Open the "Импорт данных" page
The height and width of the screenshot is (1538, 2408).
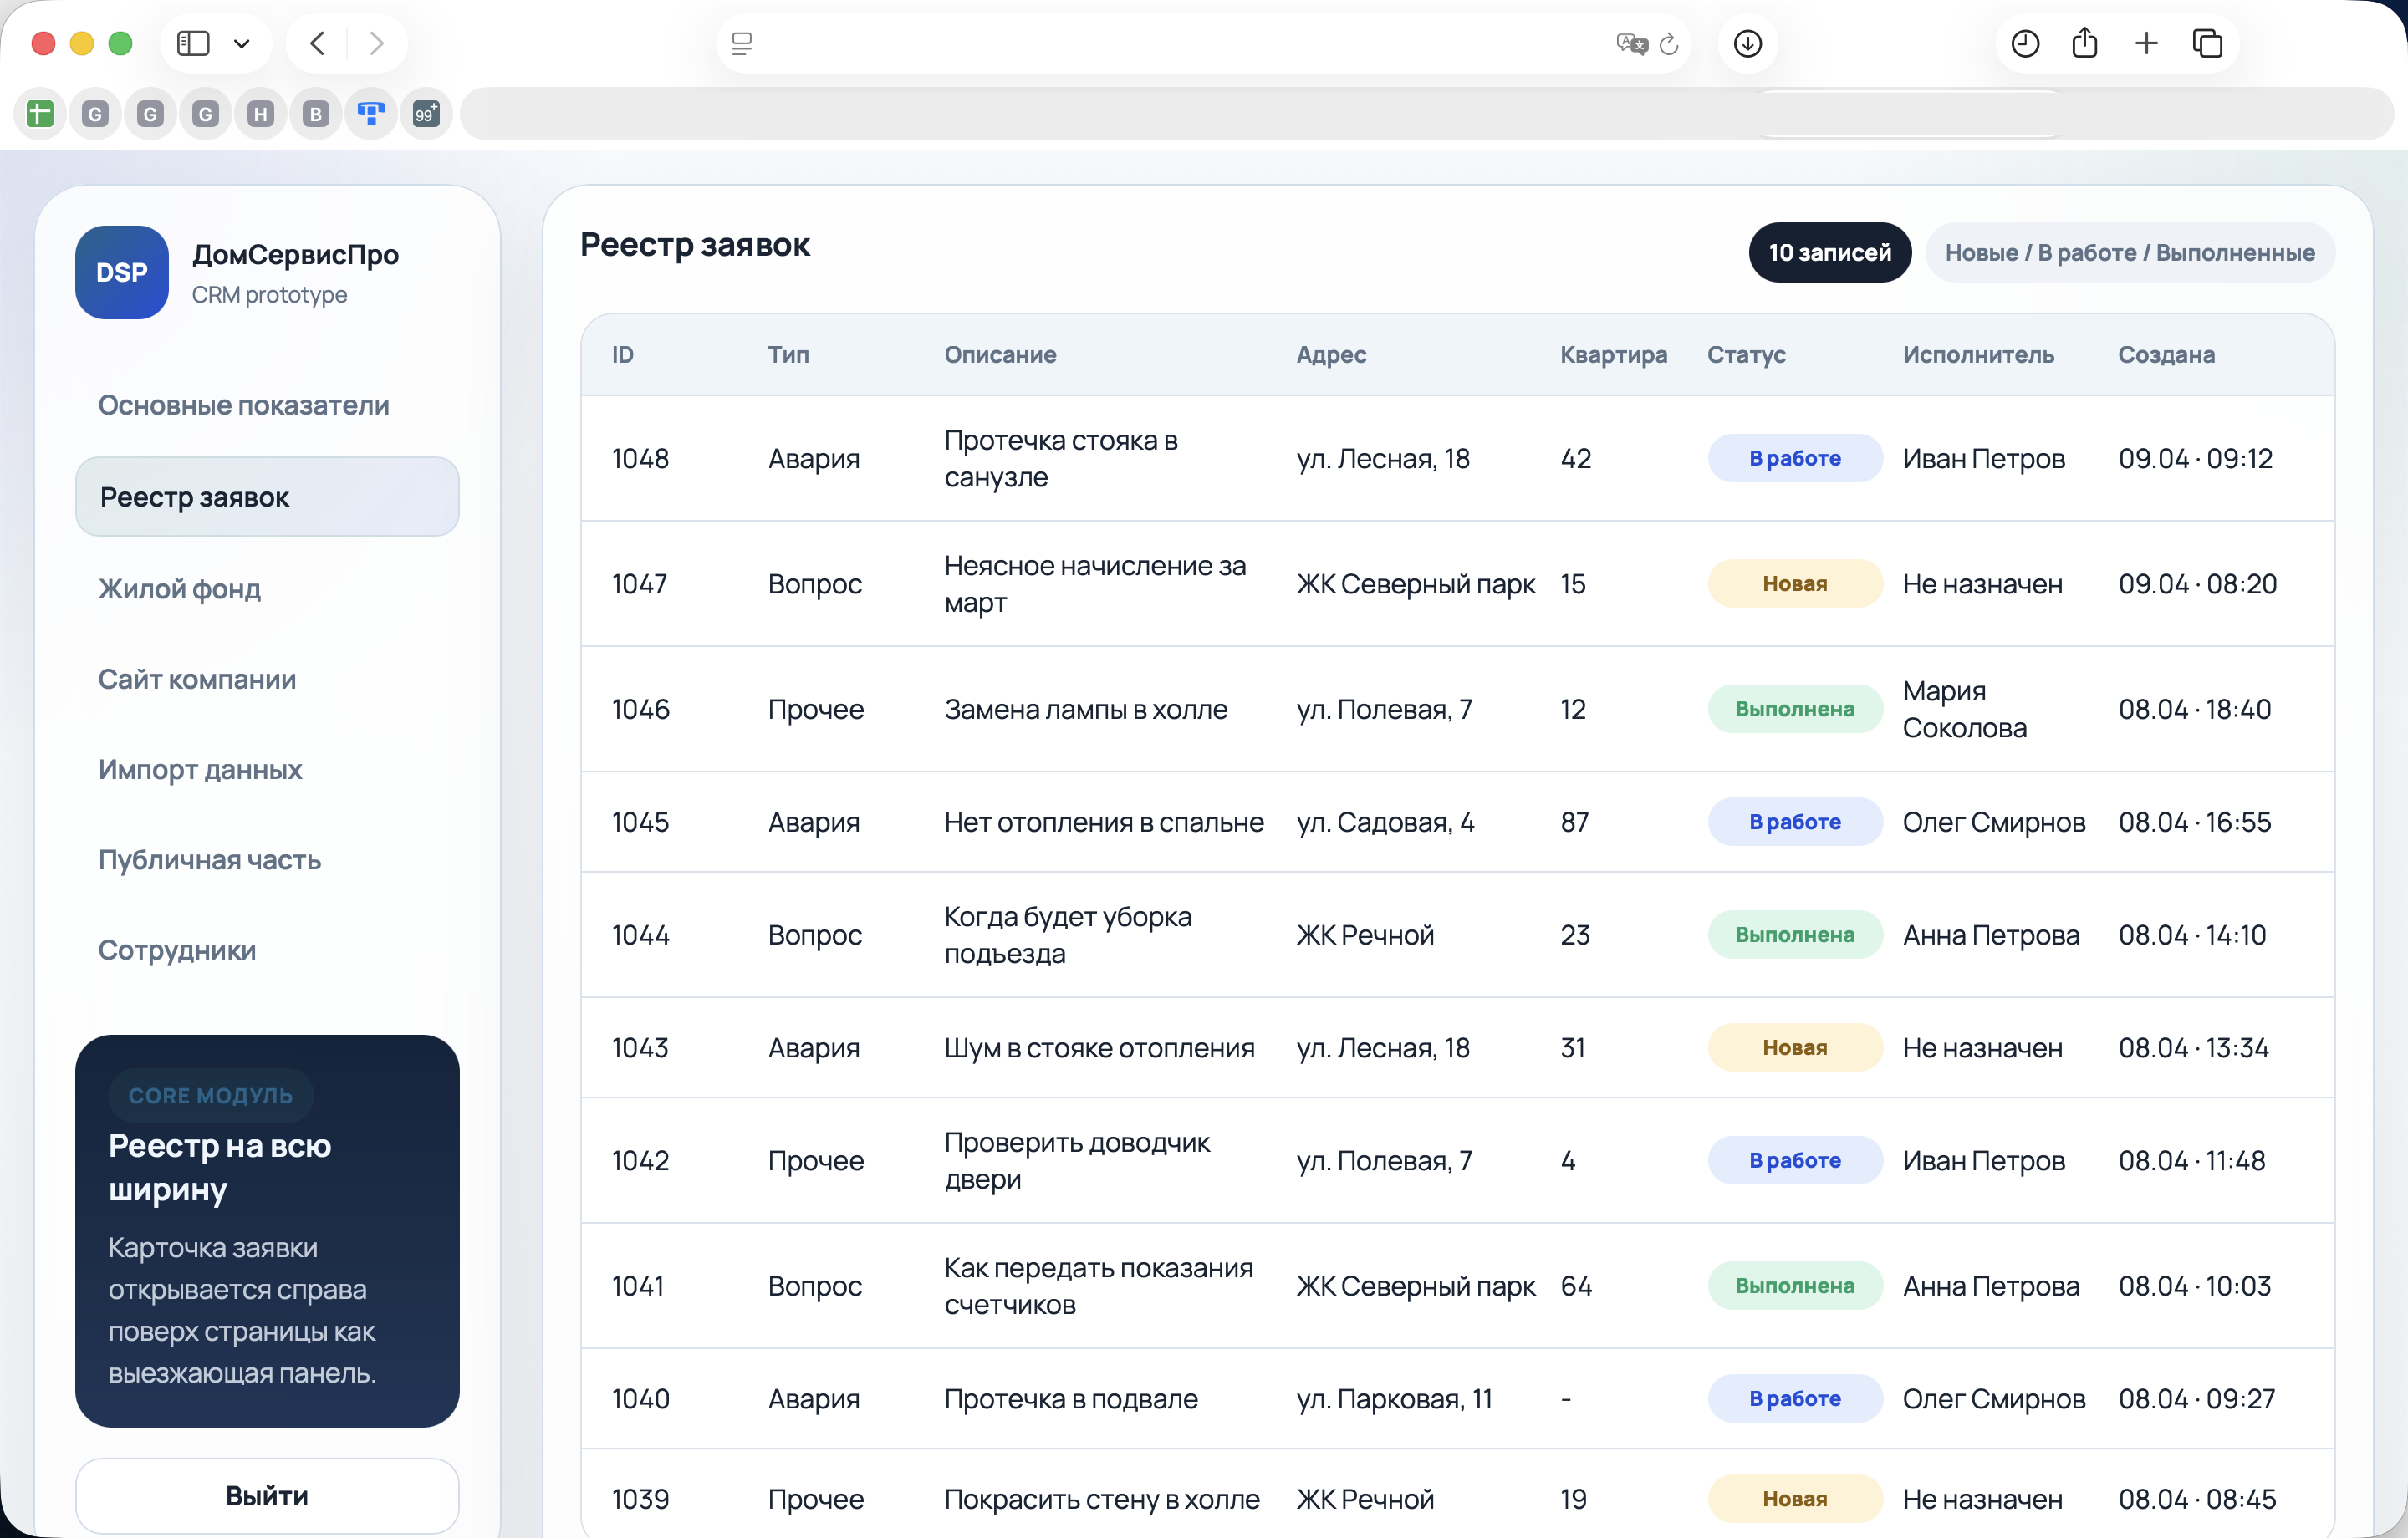click(200, 770)
